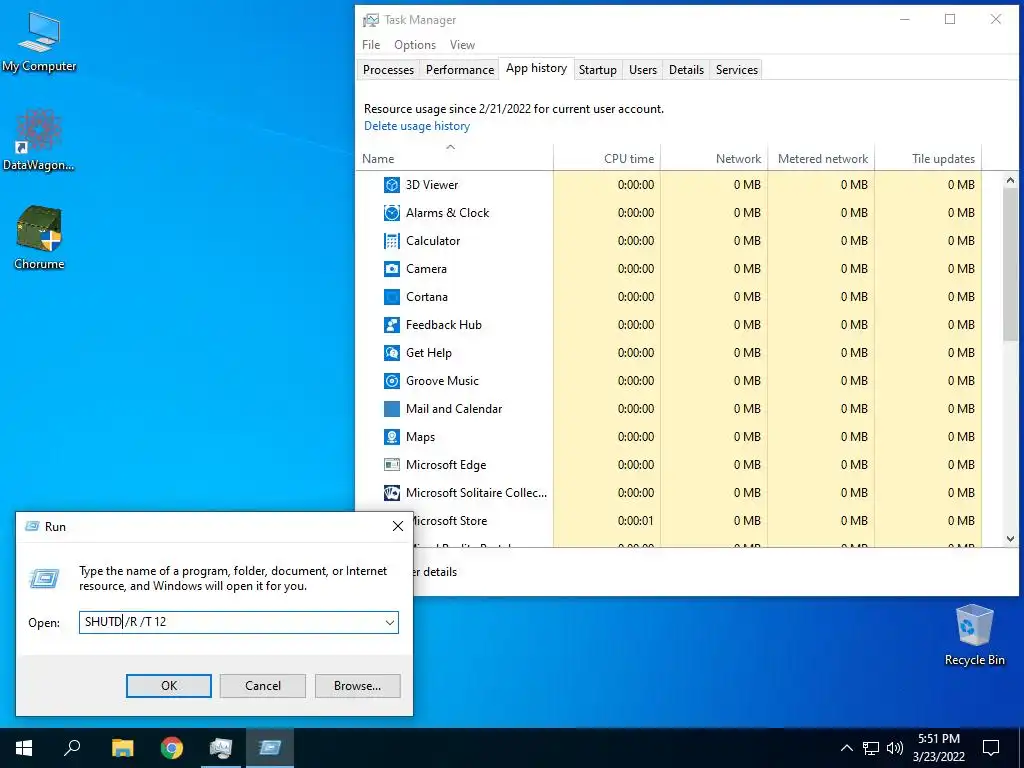Switch to the Performance tab
1024x768 pixels.
[460, 70]
